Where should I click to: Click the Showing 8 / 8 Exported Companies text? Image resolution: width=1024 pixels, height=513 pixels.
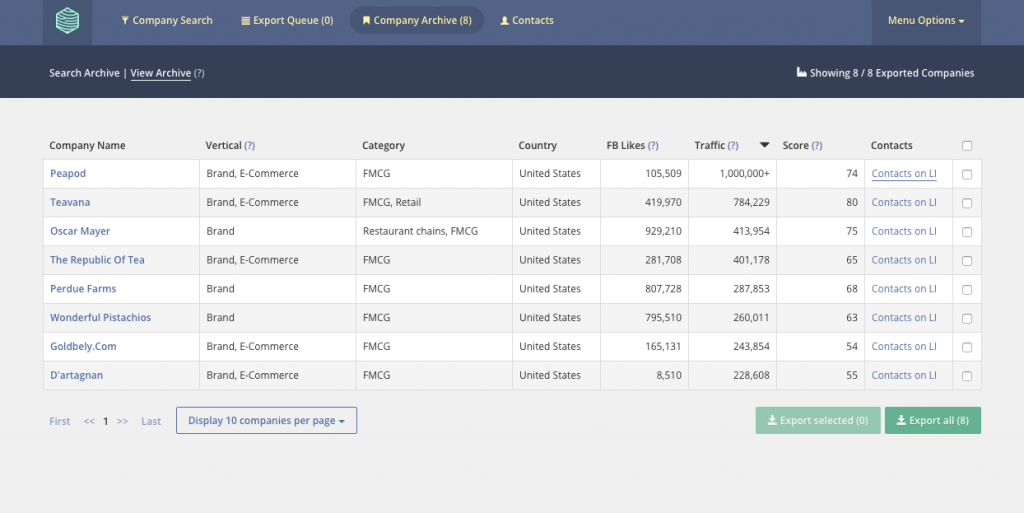point(891,73)
